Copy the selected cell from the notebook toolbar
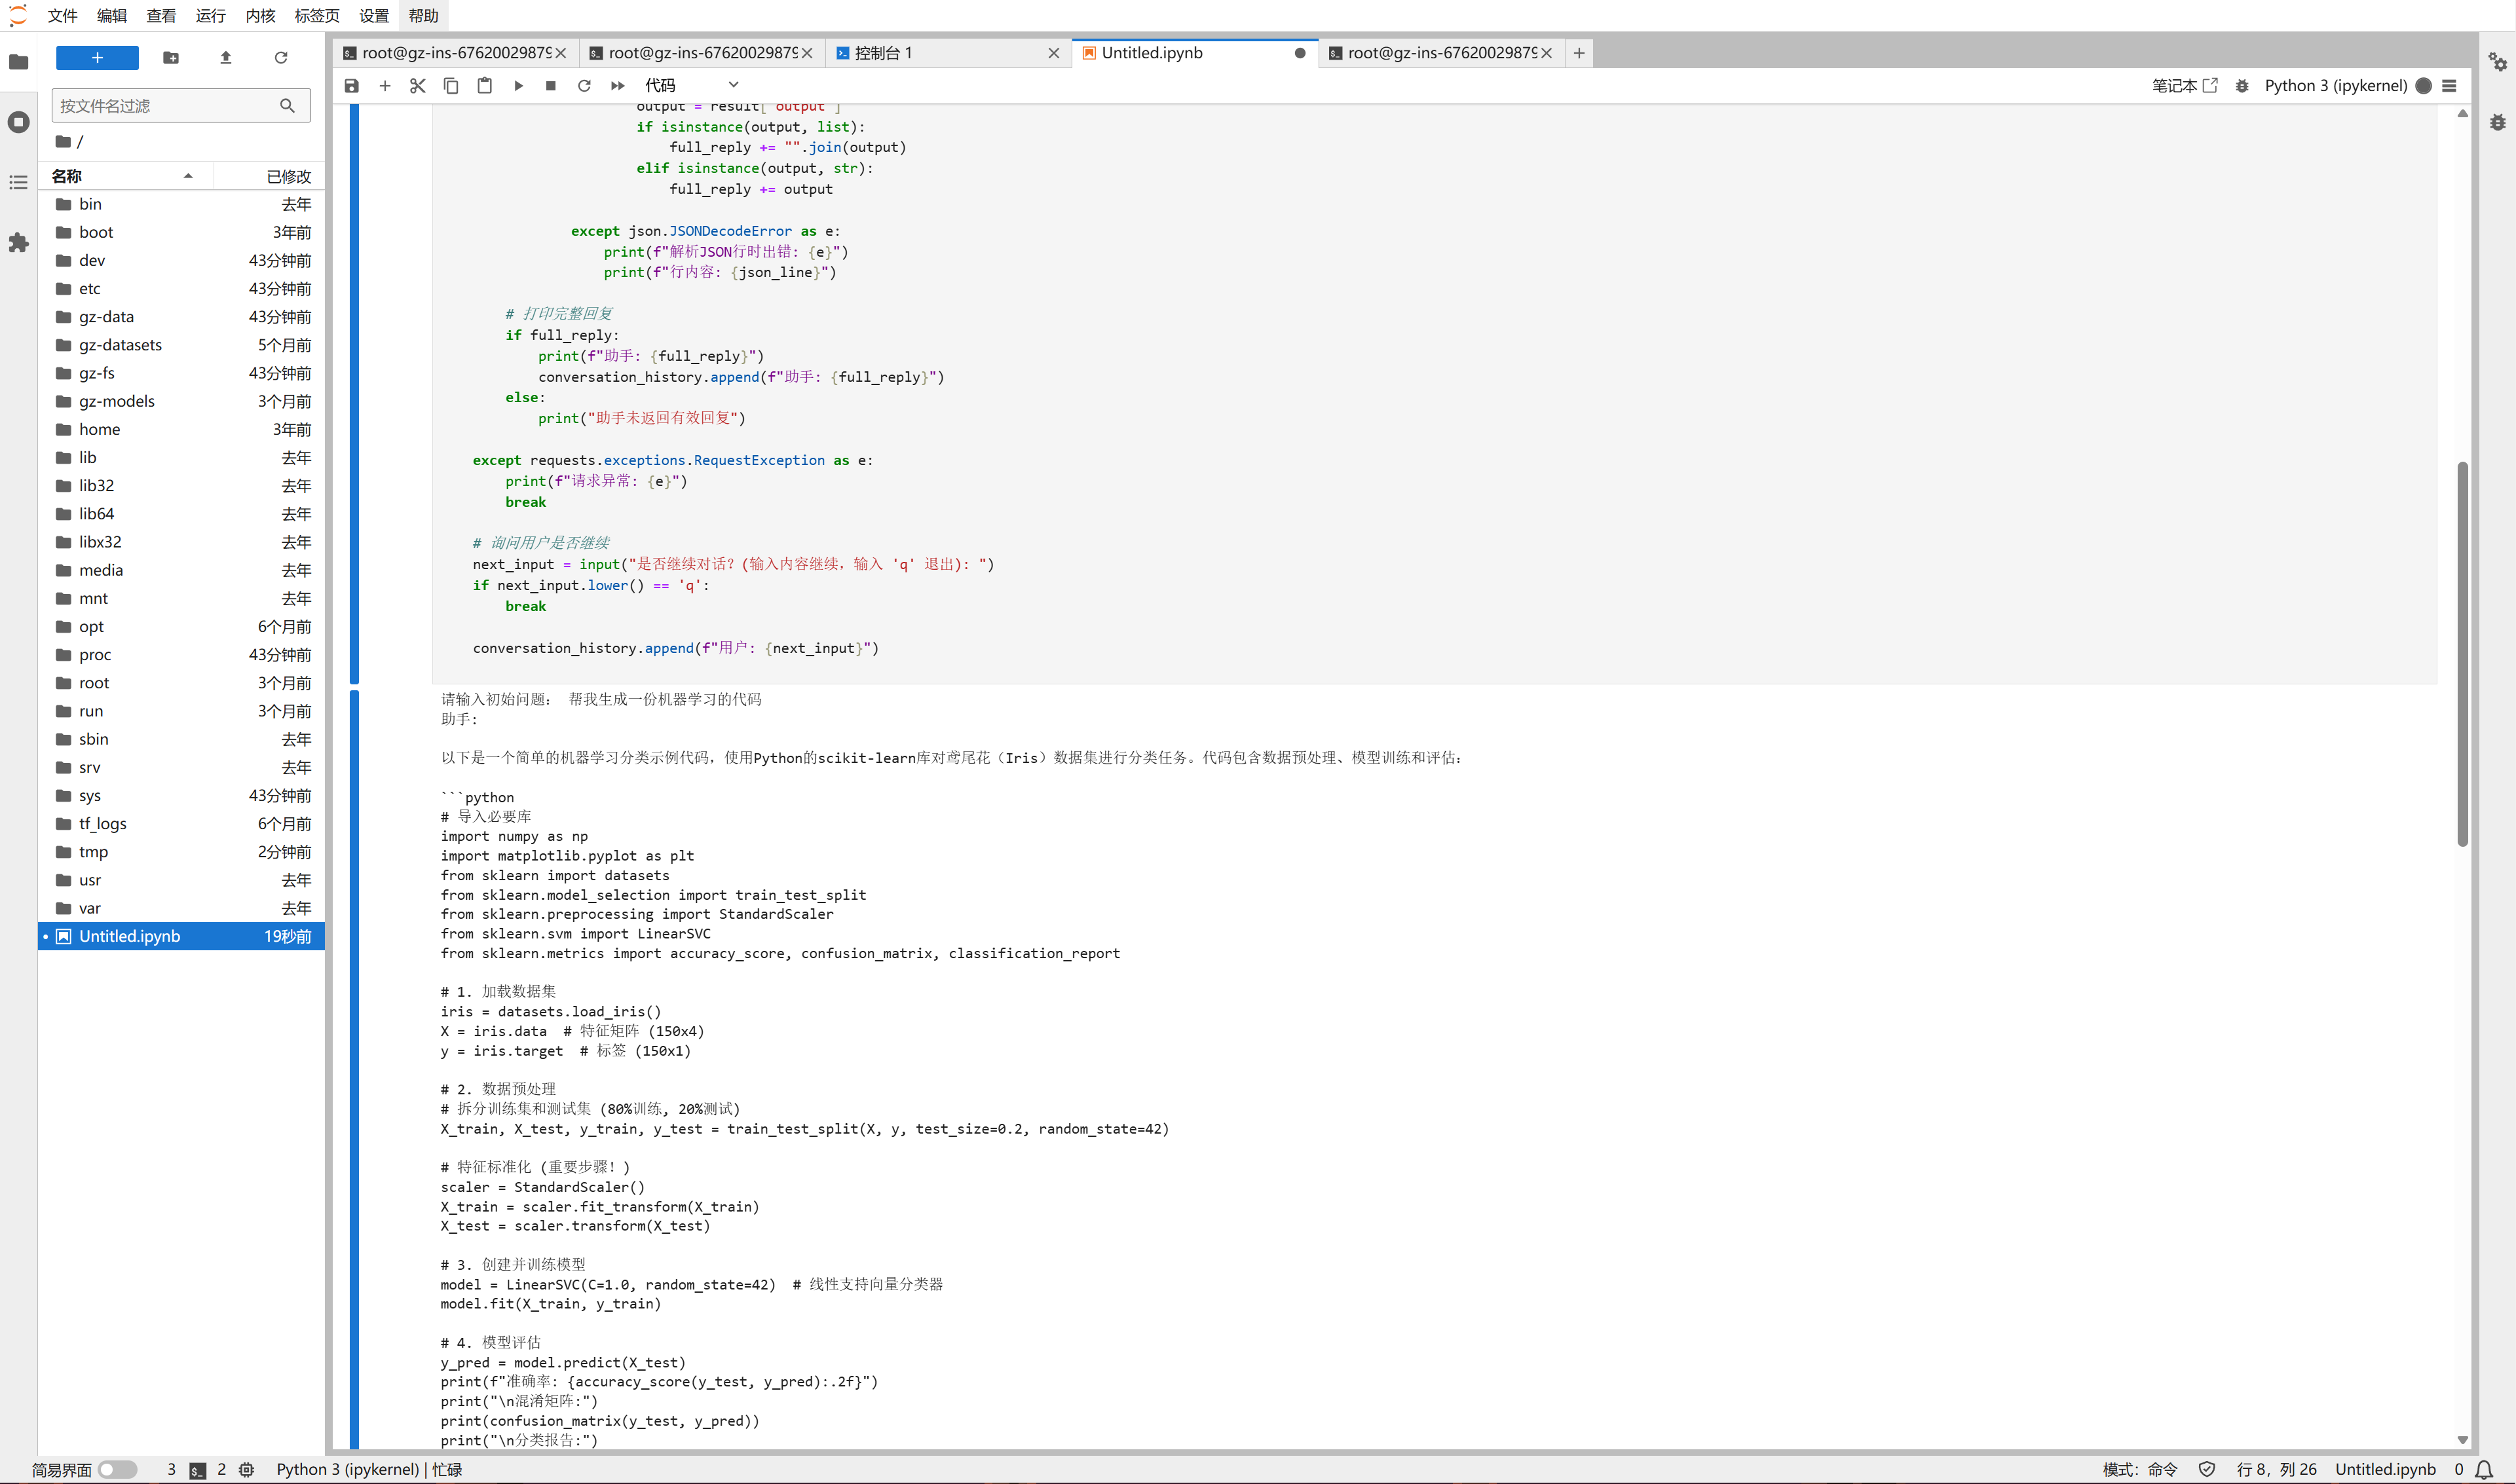This screenshot has width=2516, height=1484. 451,86
